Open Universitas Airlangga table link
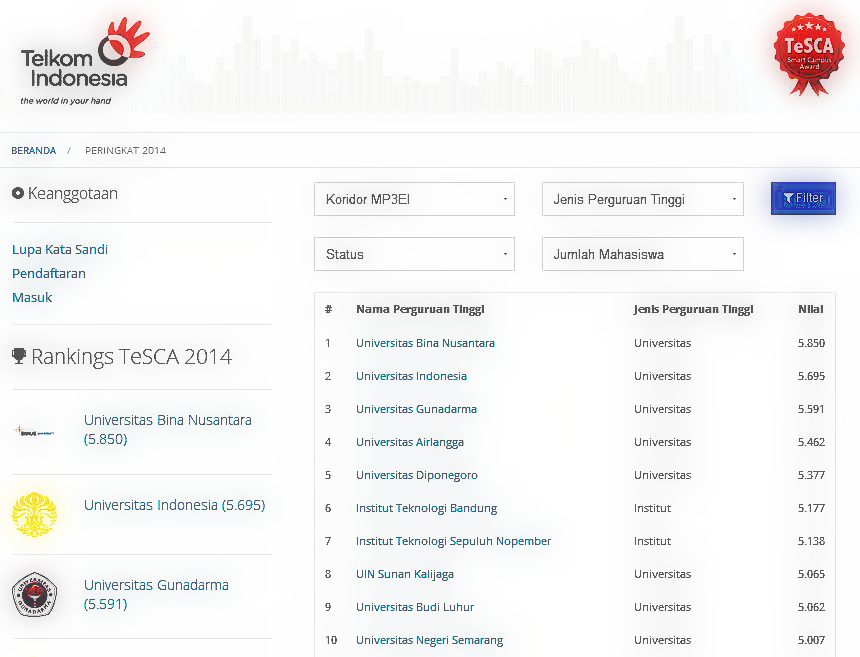The image size is (860, 657). pyautogui.click(x=410, y=442)
